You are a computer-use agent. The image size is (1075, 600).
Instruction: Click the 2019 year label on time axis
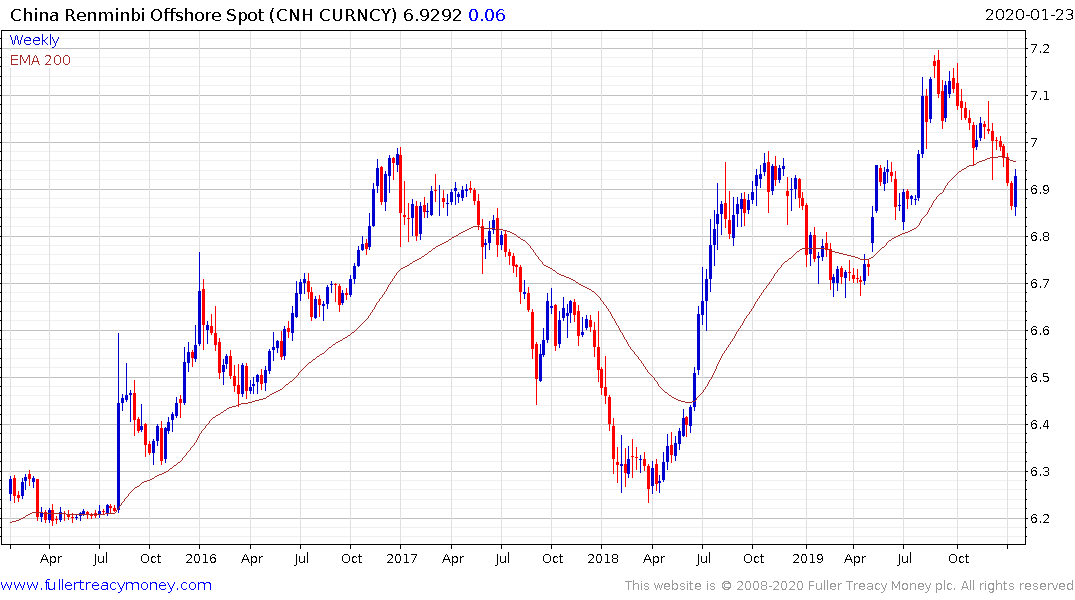tap(808, 558)
